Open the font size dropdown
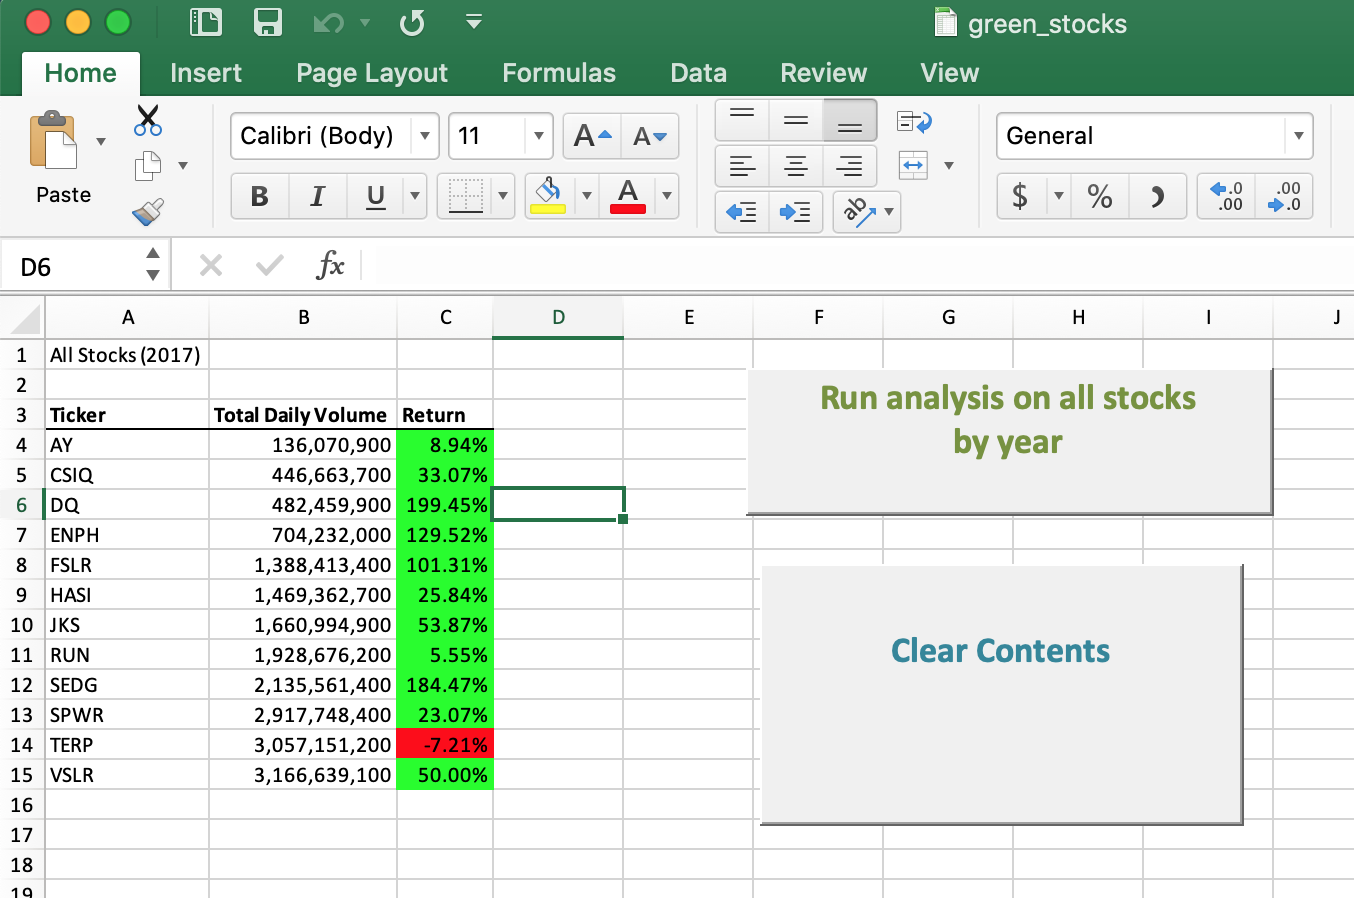Image resolution: width=1354 pixels, height=898 pixels. 539,136
